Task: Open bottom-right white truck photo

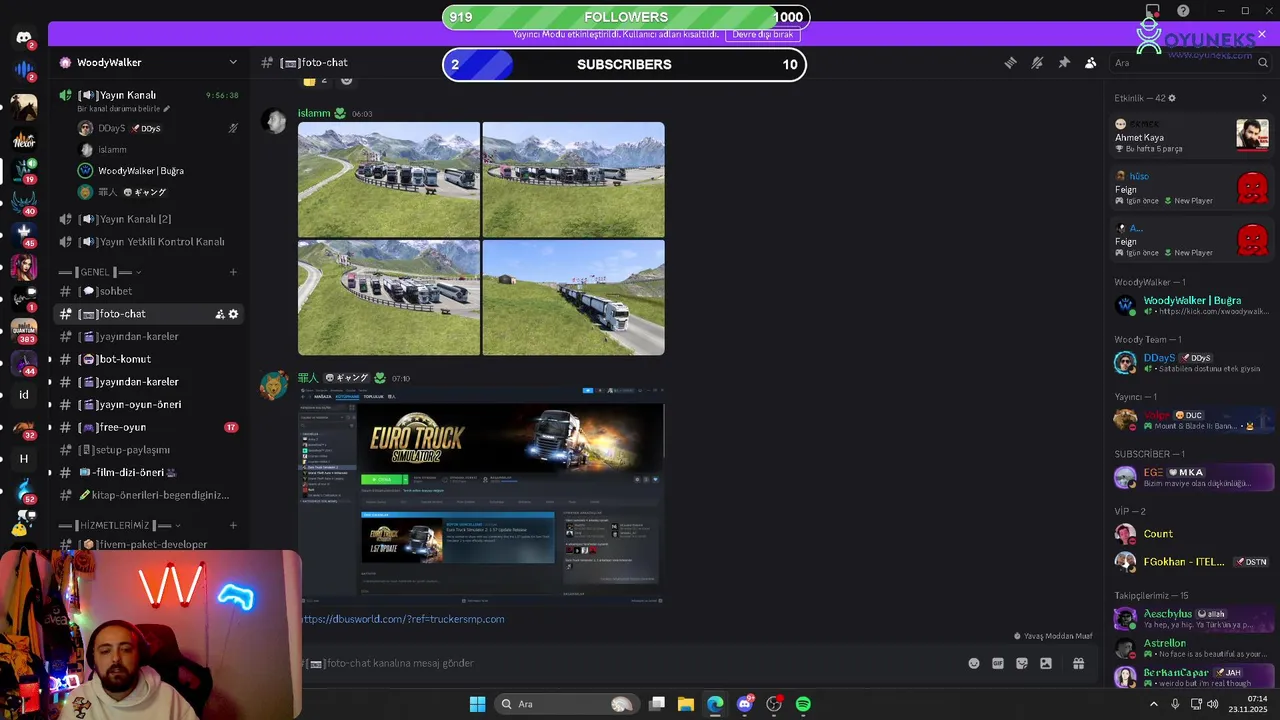Action: tap(573, 297)
